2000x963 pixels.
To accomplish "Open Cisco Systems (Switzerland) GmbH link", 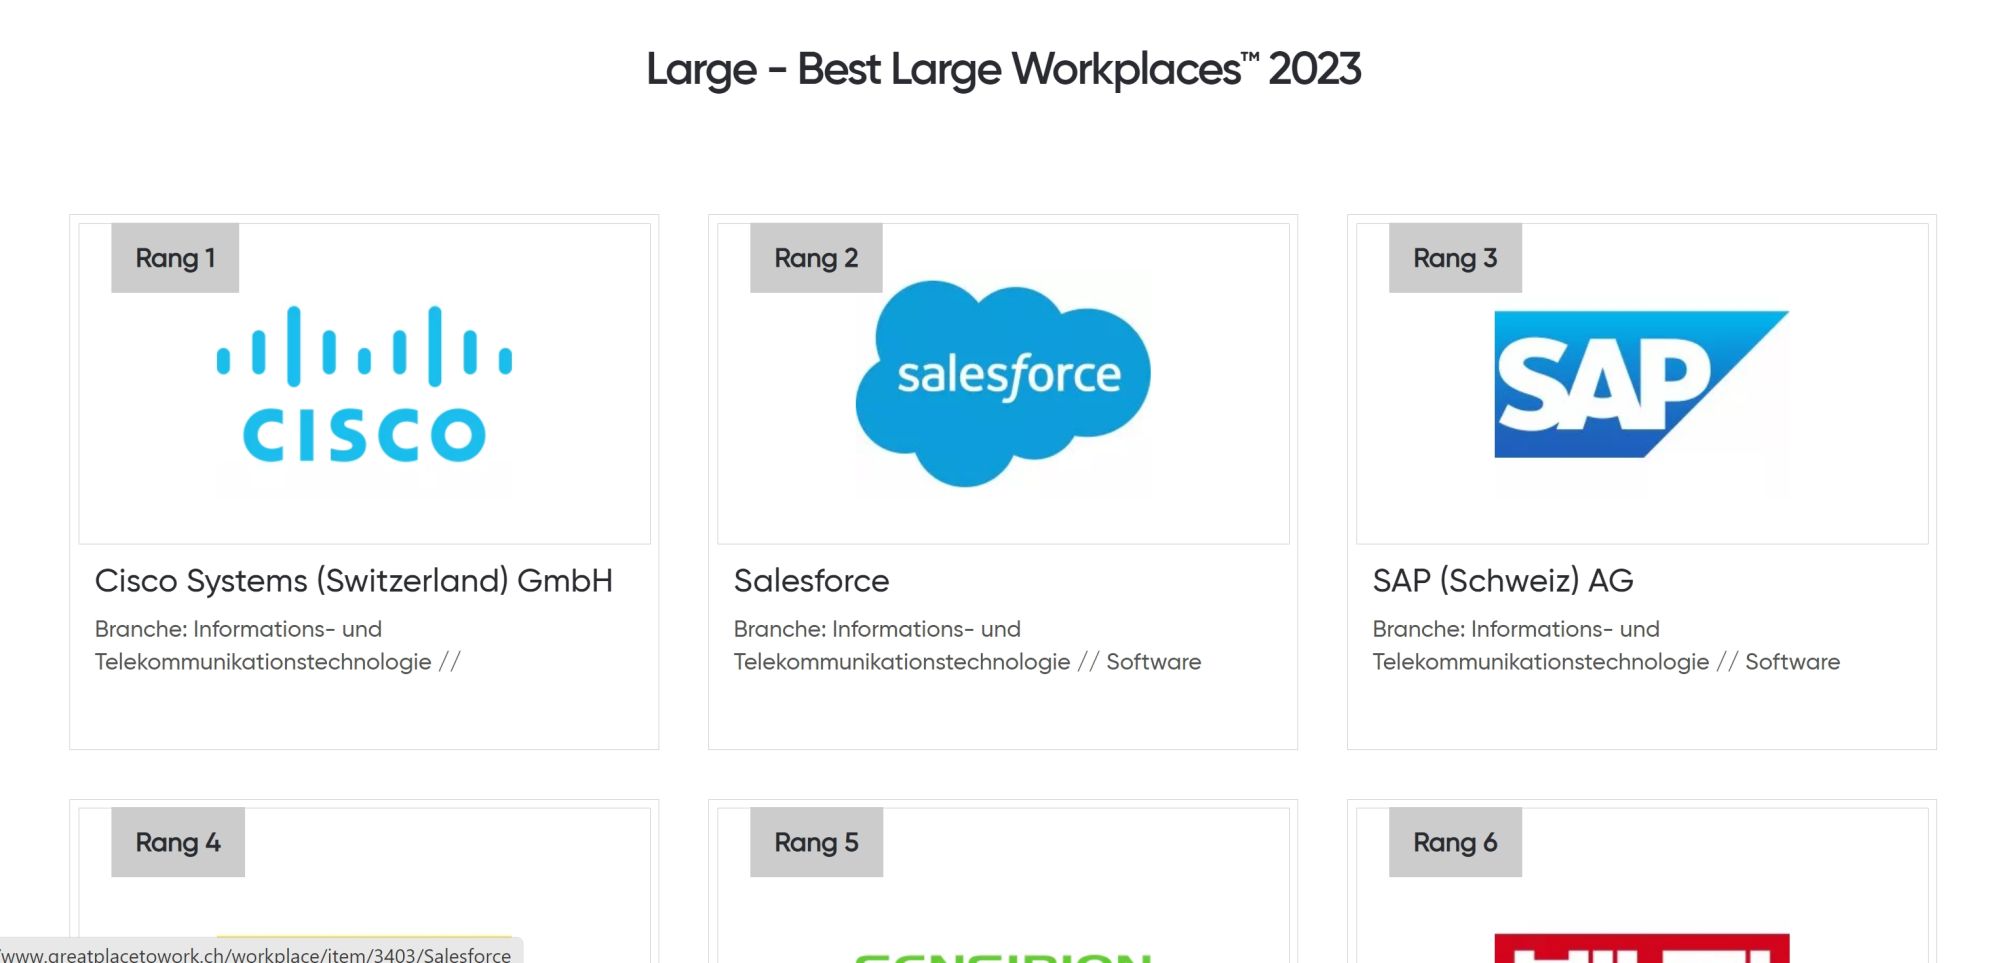I will (354, 581).
